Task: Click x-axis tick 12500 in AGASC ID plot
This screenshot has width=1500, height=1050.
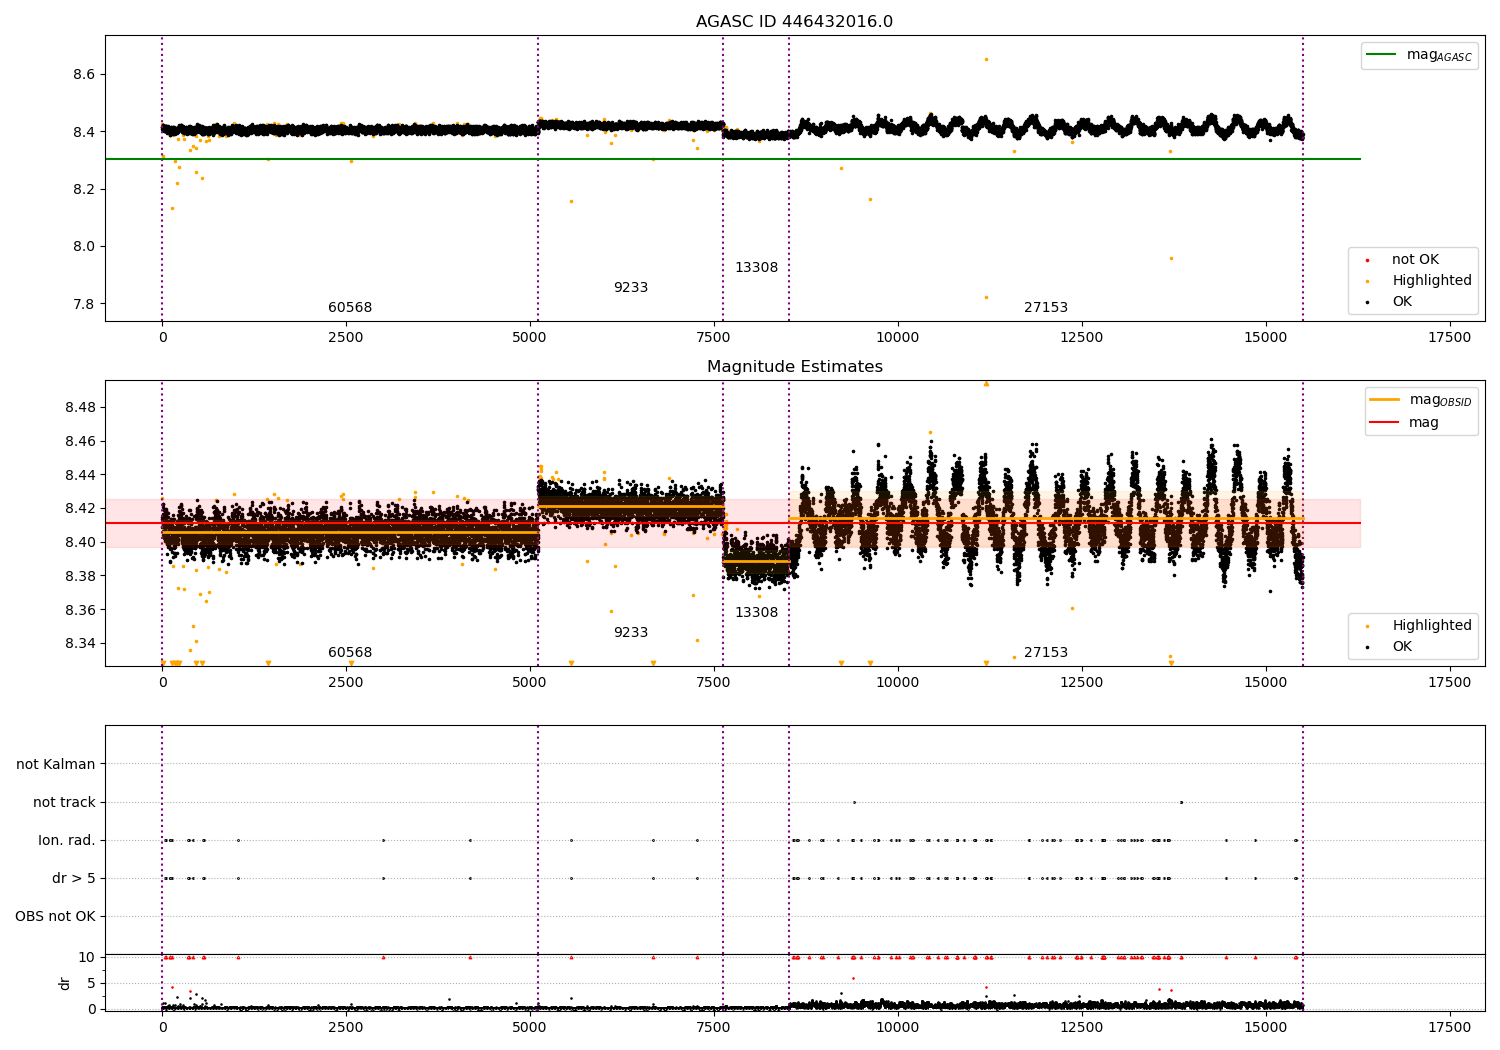Action: pos(1081,337)
